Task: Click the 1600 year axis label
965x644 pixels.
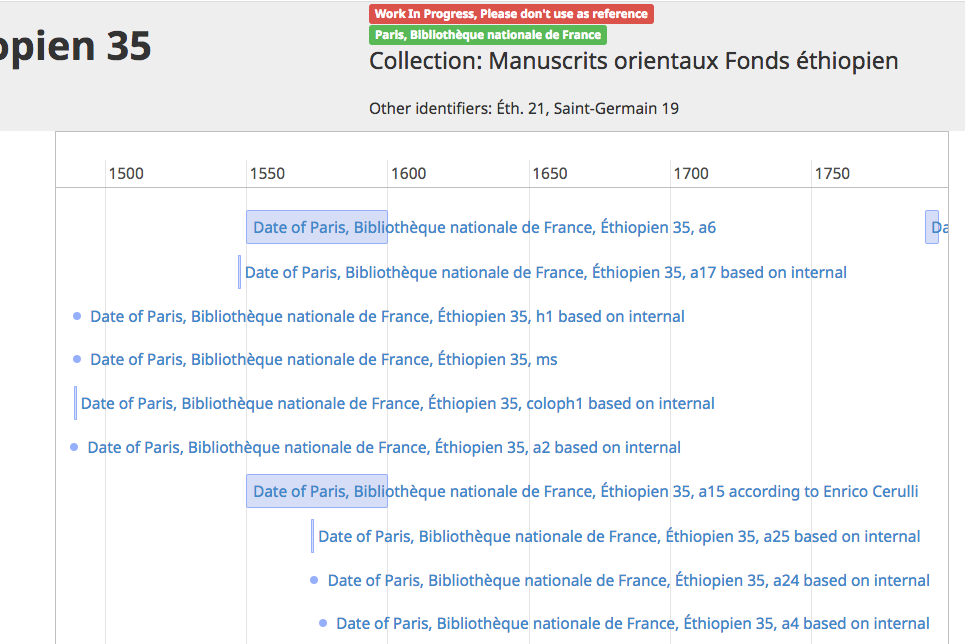Action: (409, 174)
